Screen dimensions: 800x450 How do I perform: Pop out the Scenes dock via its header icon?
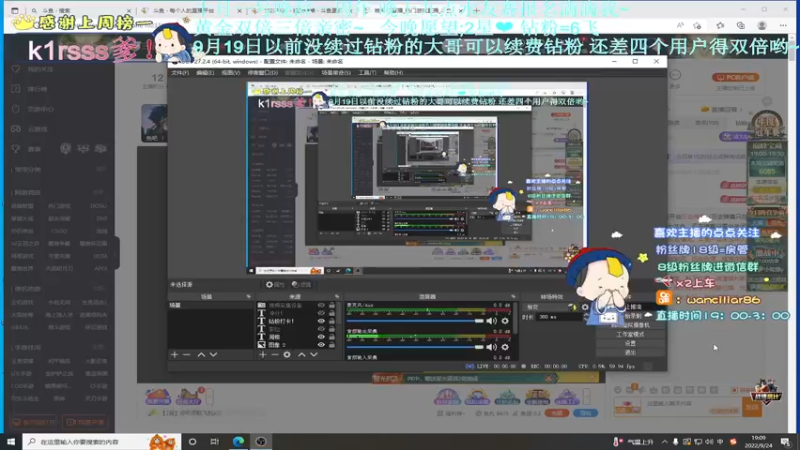pyautogui.click(x=248, y=296)
